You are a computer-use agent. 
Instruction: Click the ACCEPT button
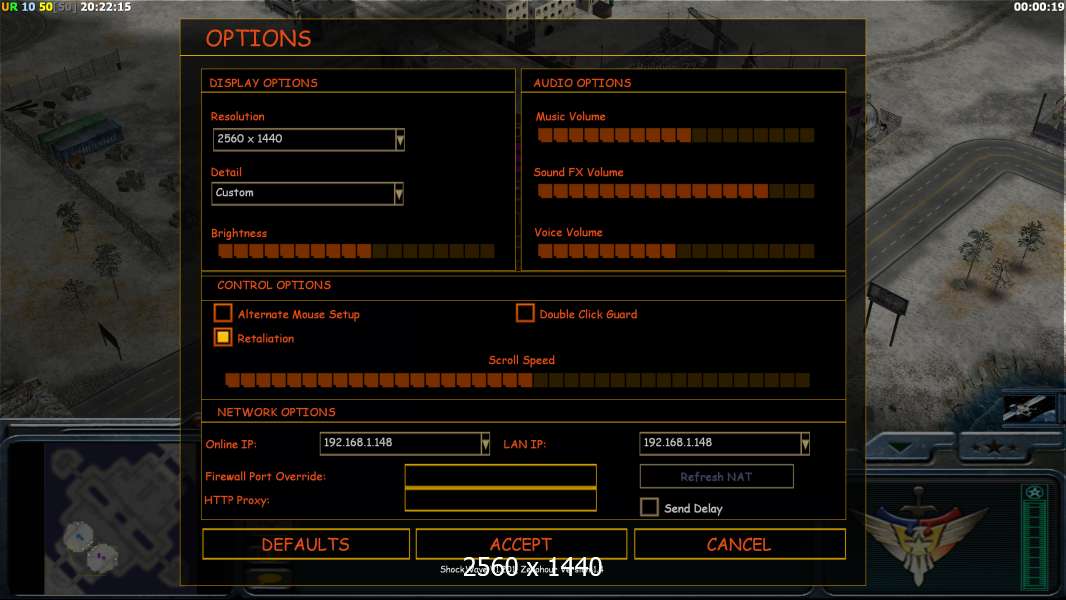[521, 544]
